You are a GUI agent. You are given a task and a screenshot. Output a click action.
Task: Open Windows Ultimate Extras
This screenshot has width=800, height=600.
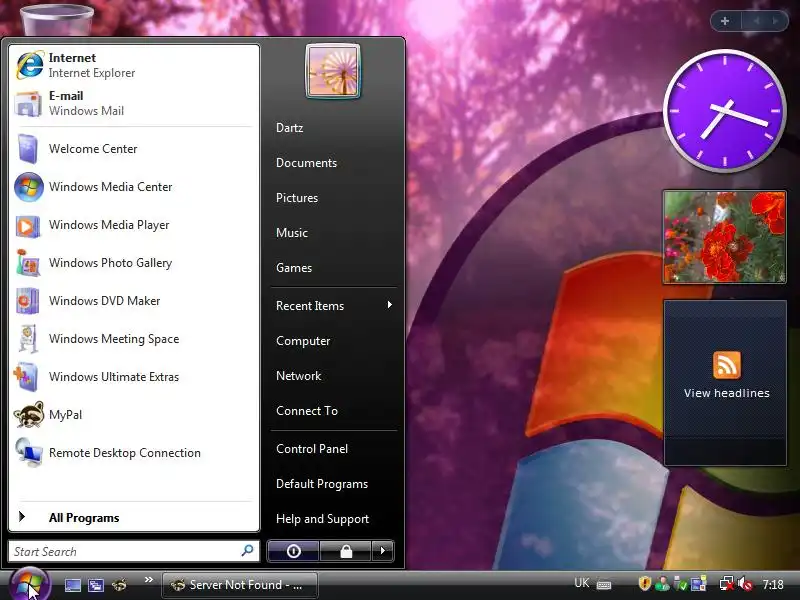(134, 377)
